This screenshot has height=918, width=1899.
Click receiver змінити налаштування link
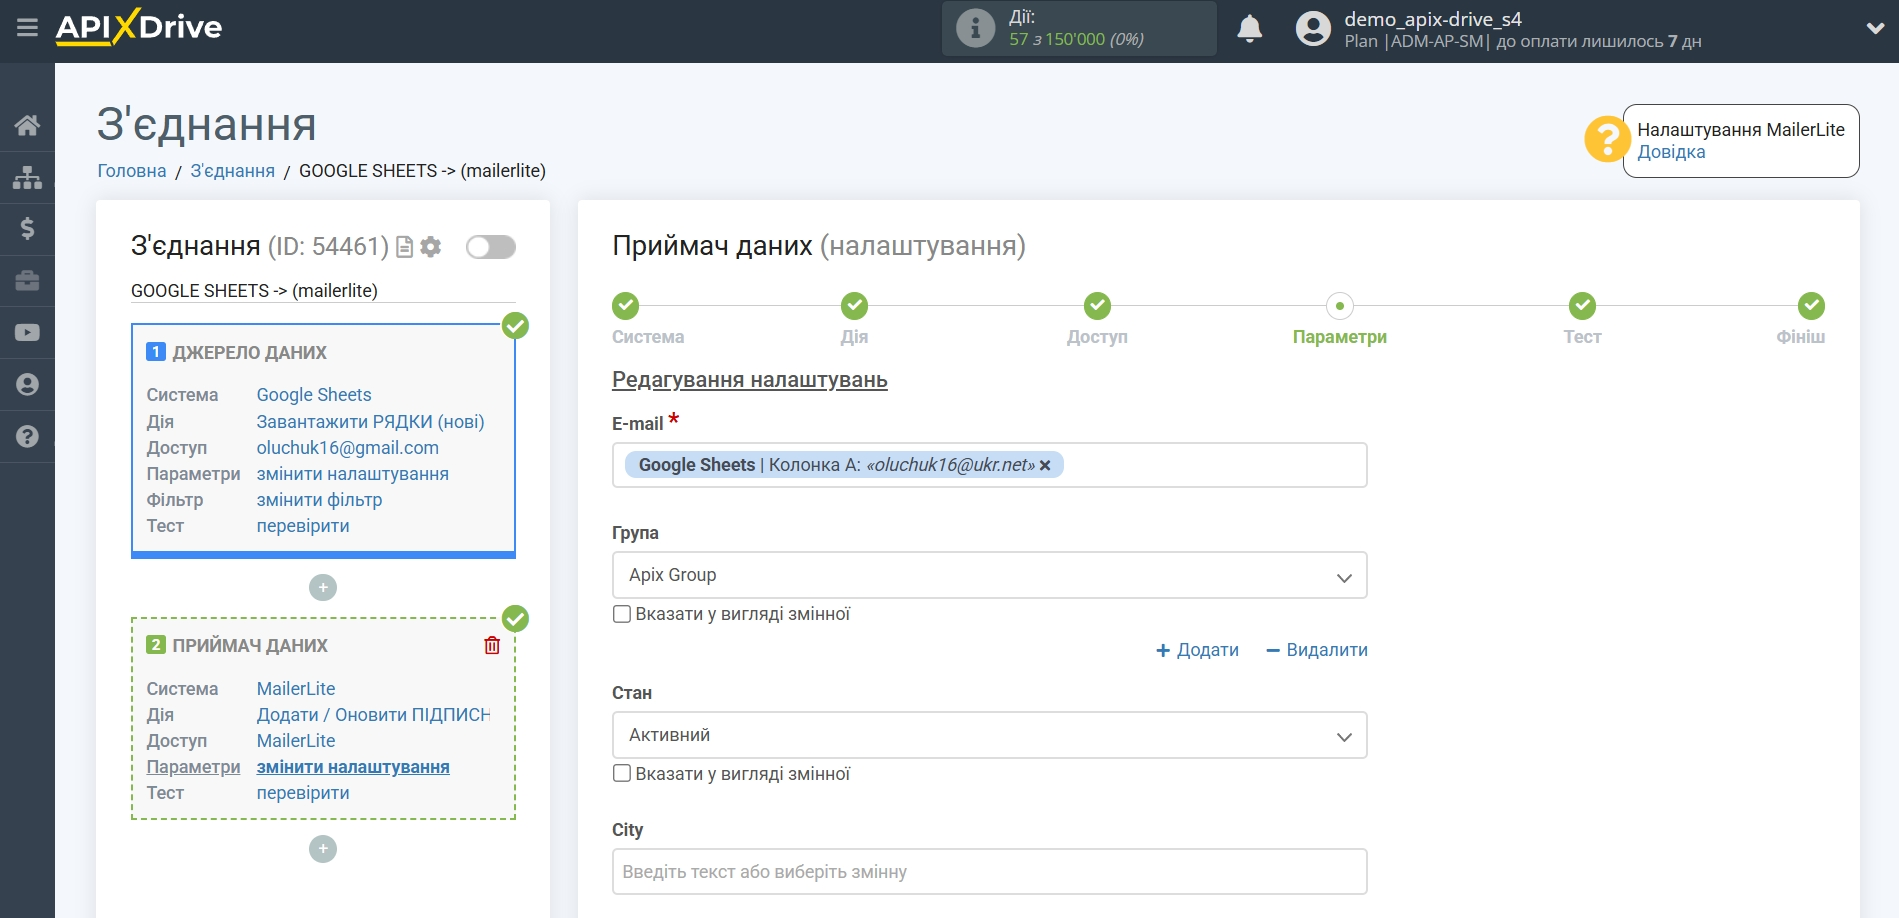click(x=353, y=767)
